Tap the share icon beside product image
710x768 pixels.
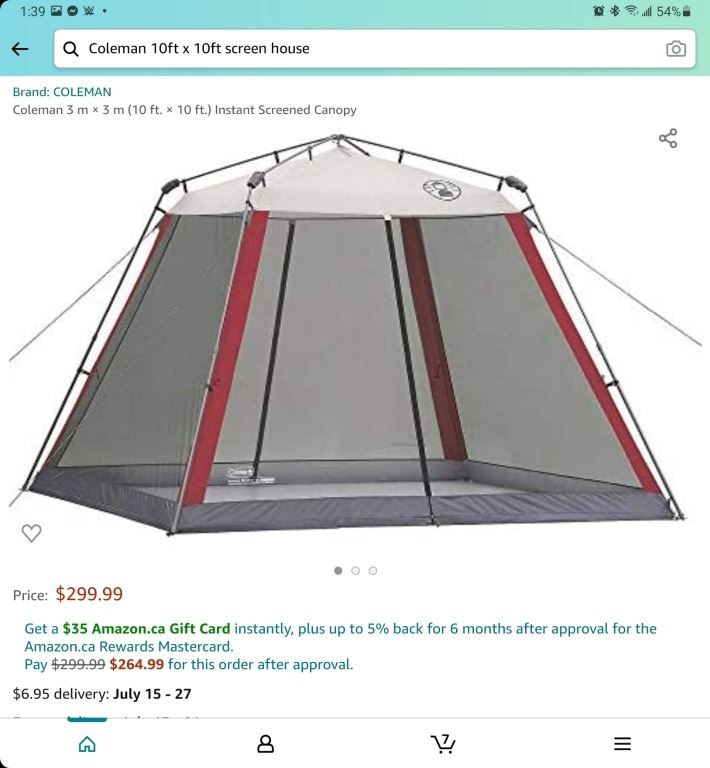tap(668, 138)
